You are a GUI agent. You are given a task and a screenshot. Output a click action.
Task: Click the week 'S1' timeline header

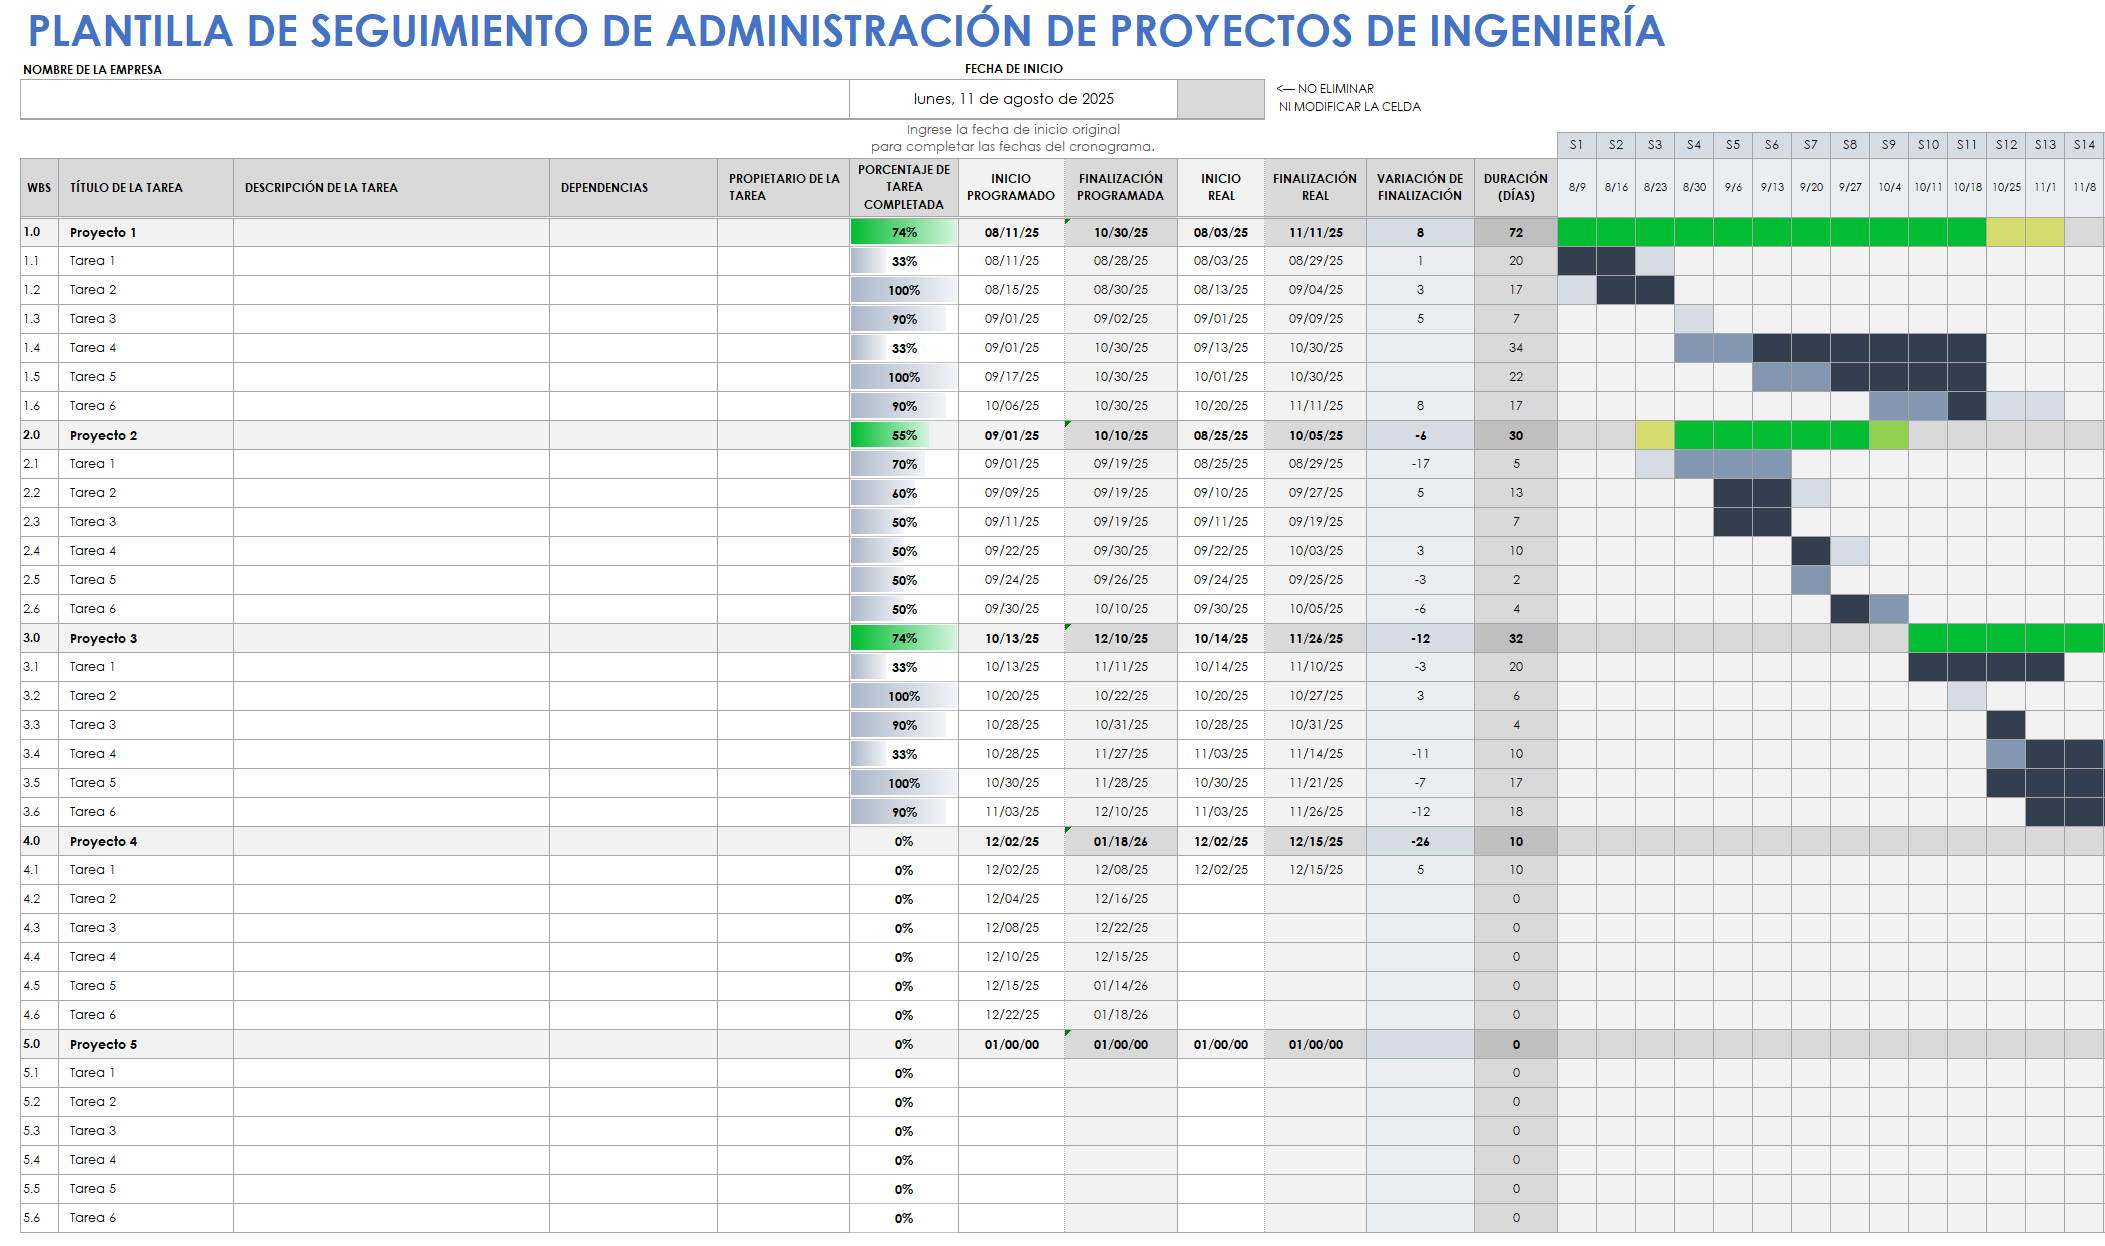pyautogui.click(x=1577, y=145)
